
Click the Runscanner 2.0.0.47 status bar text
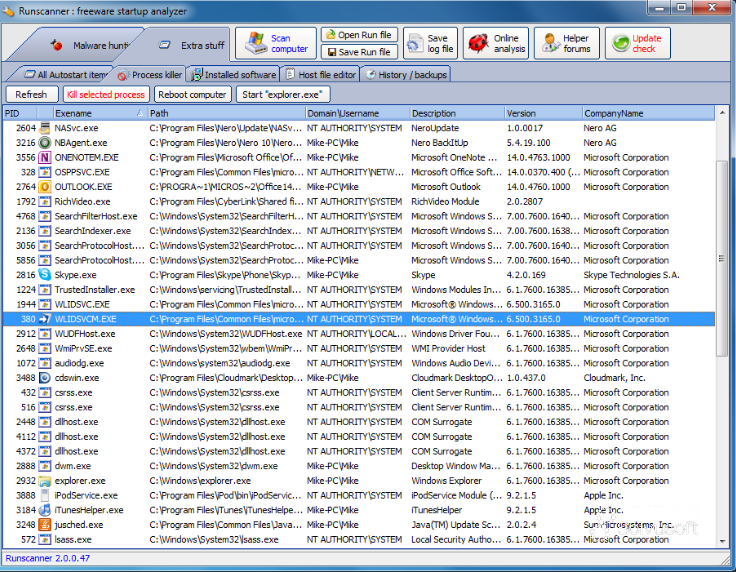[x=48, y=558]
